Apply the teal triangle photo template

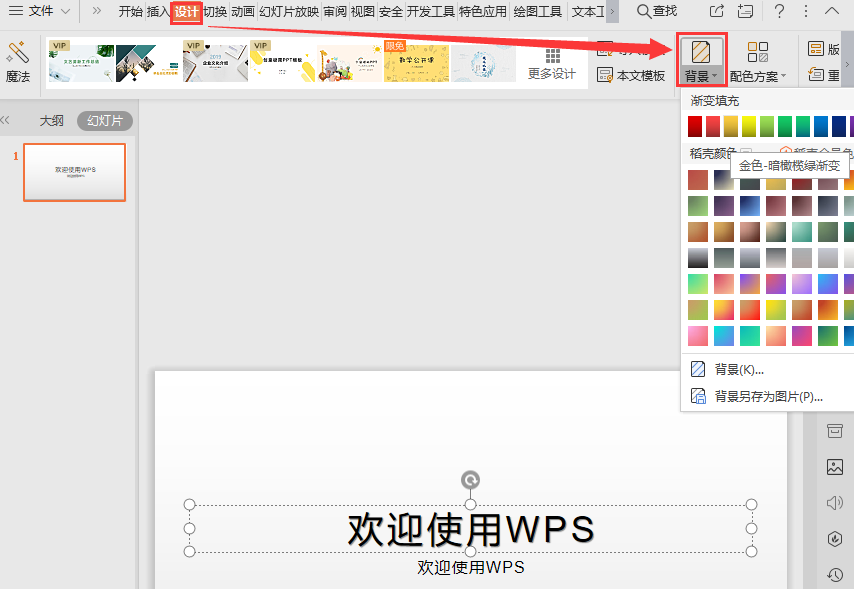[148, 63]
